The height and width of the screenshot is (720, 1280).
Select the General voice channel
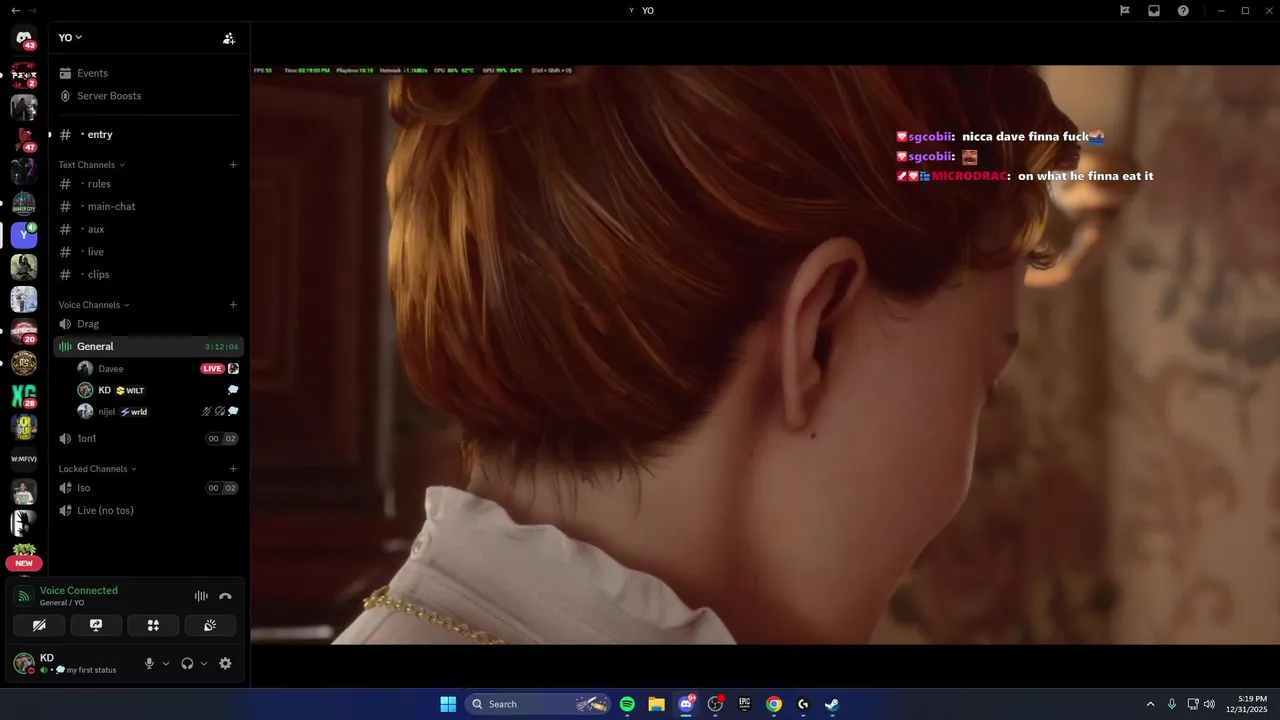(x=148, y=346)
